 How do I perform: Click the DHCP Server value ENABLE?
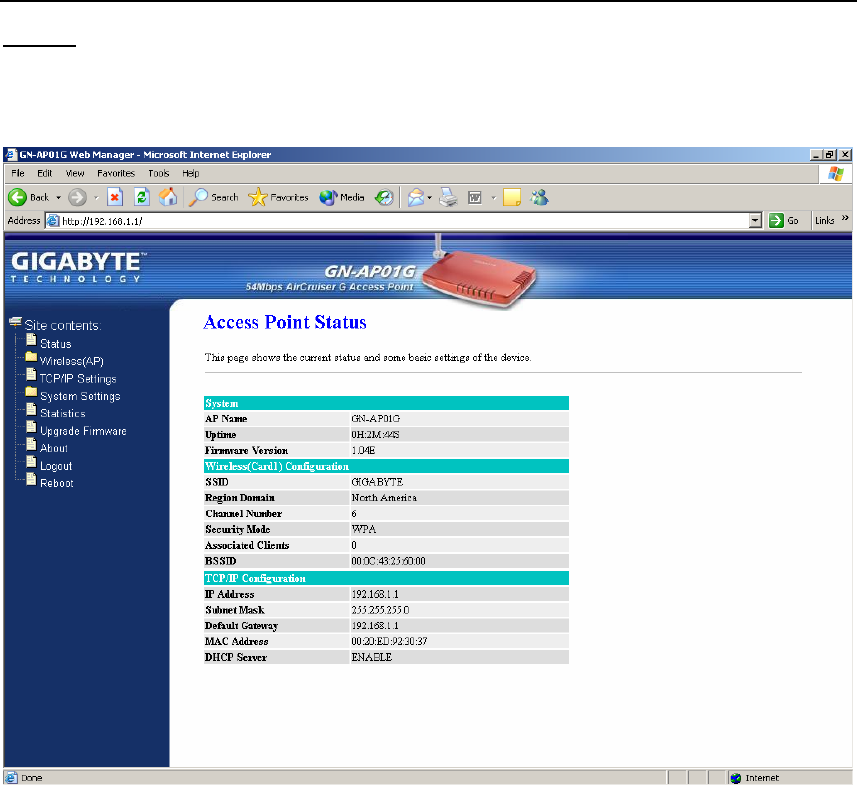[x=372, y=657]
